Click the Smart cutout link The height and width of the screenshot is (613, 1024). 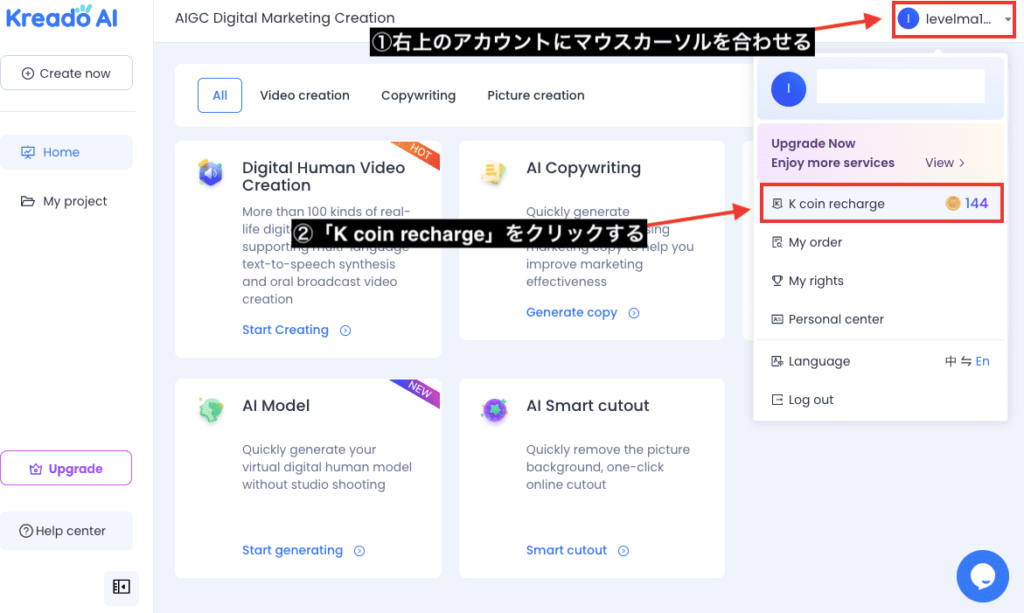(x=566, y=550)
